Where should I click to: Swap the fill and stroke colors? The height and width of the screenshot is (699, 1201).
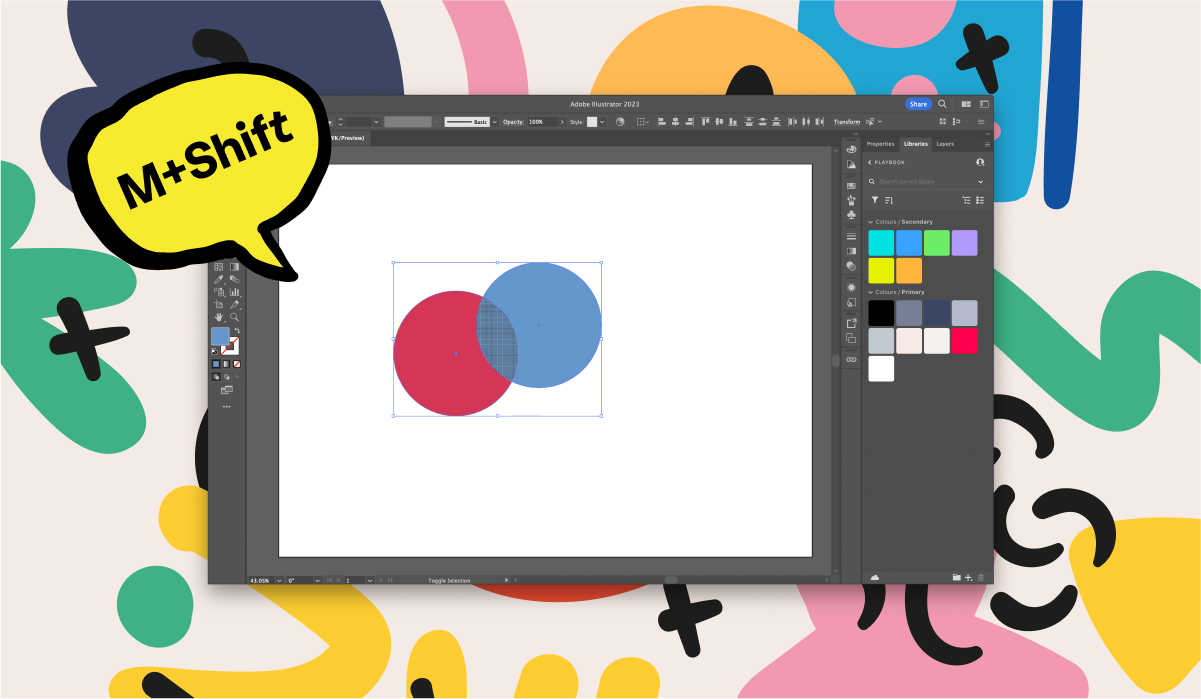(x=238, y=329)
